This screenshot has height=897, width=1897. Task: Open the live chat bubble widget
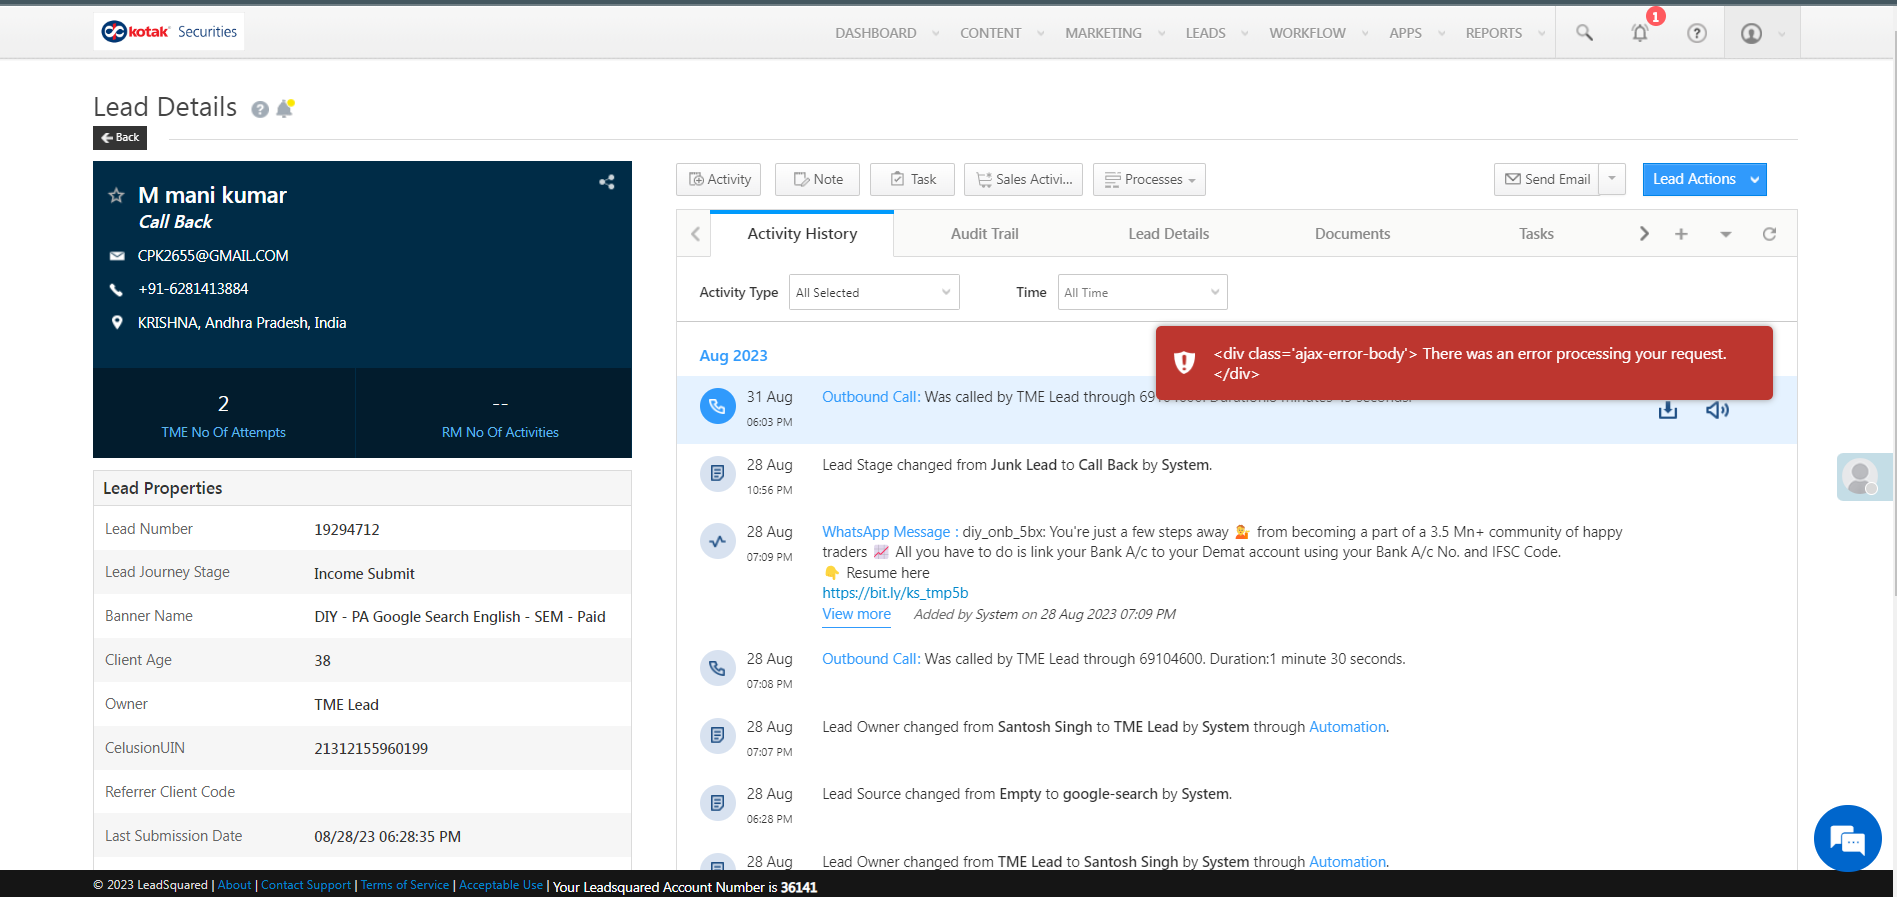pos(1846,838)
